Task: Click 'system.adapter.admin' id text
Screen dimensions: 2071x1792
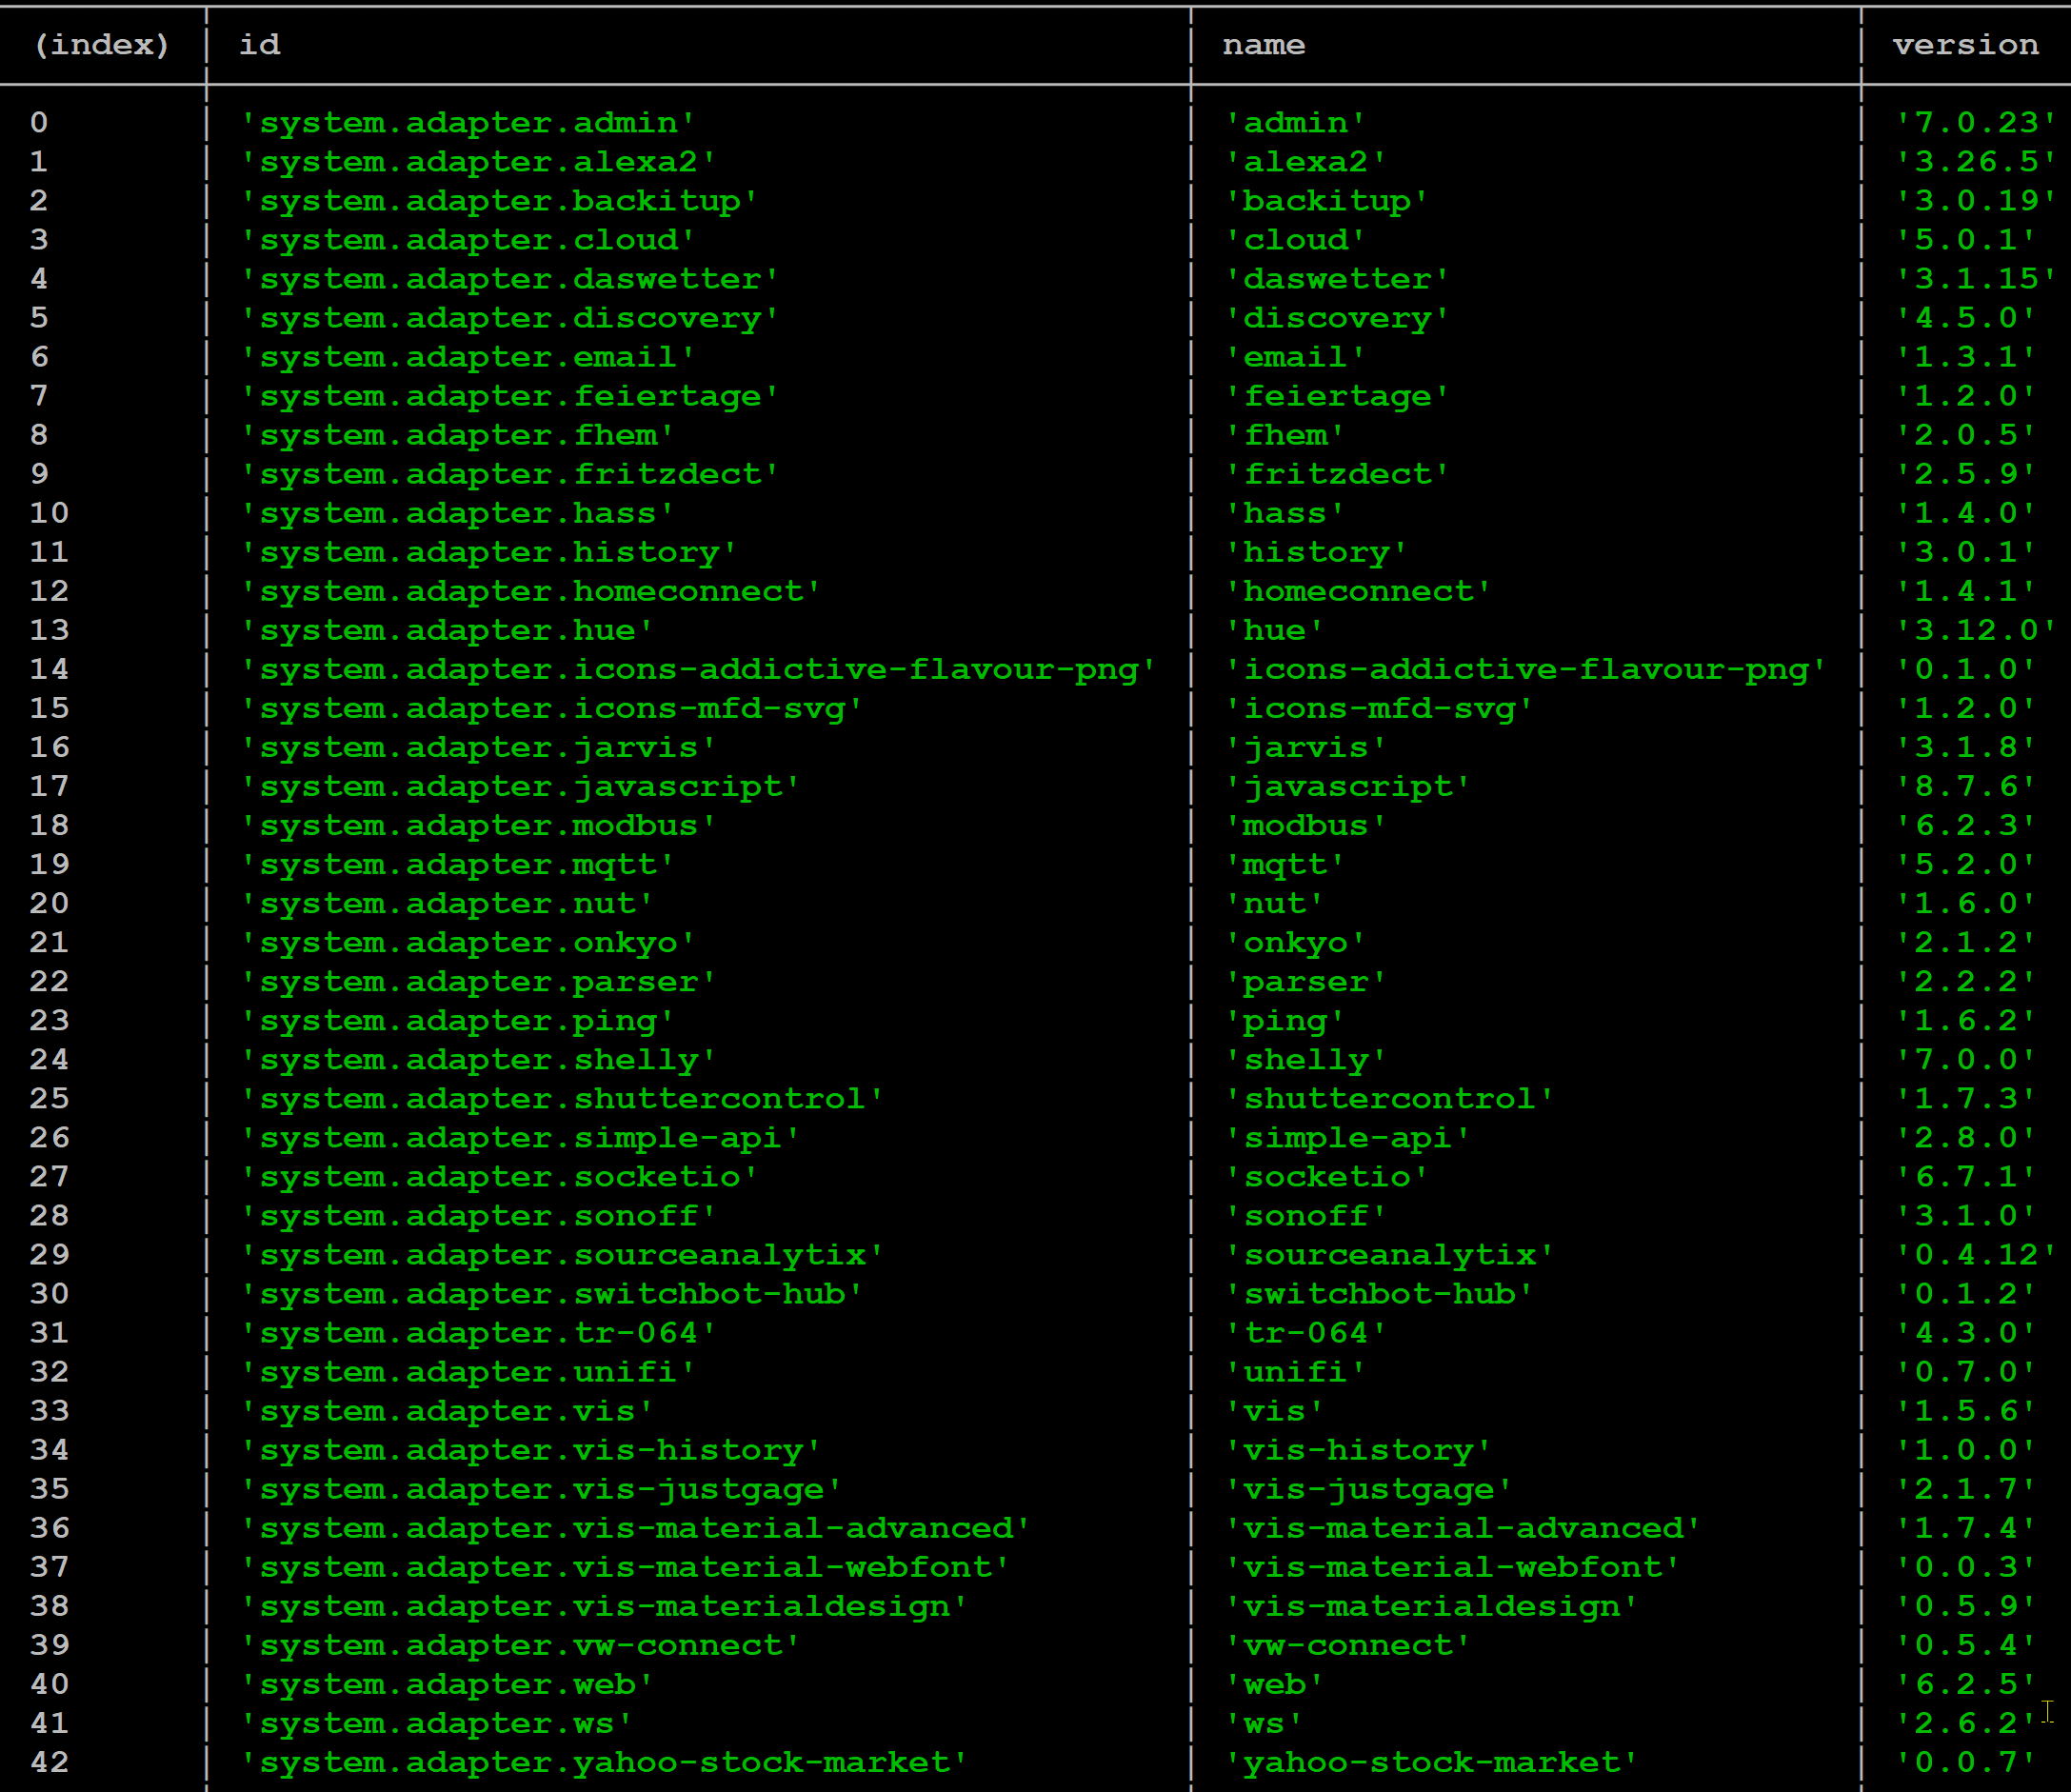Action: point(468,123)
